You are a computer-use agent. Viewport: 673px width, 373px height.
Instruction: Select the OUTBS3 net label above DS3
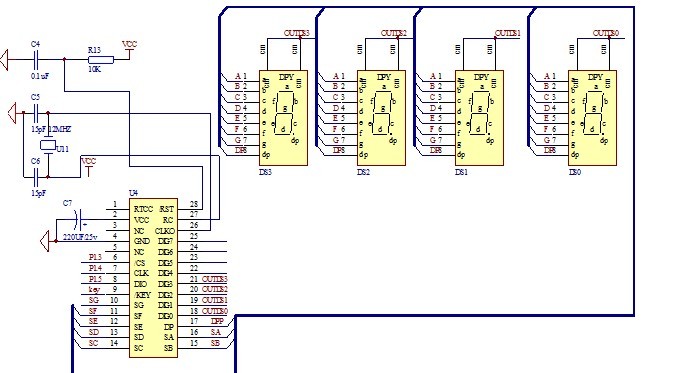pyautogui.click(x=297, y=33)
